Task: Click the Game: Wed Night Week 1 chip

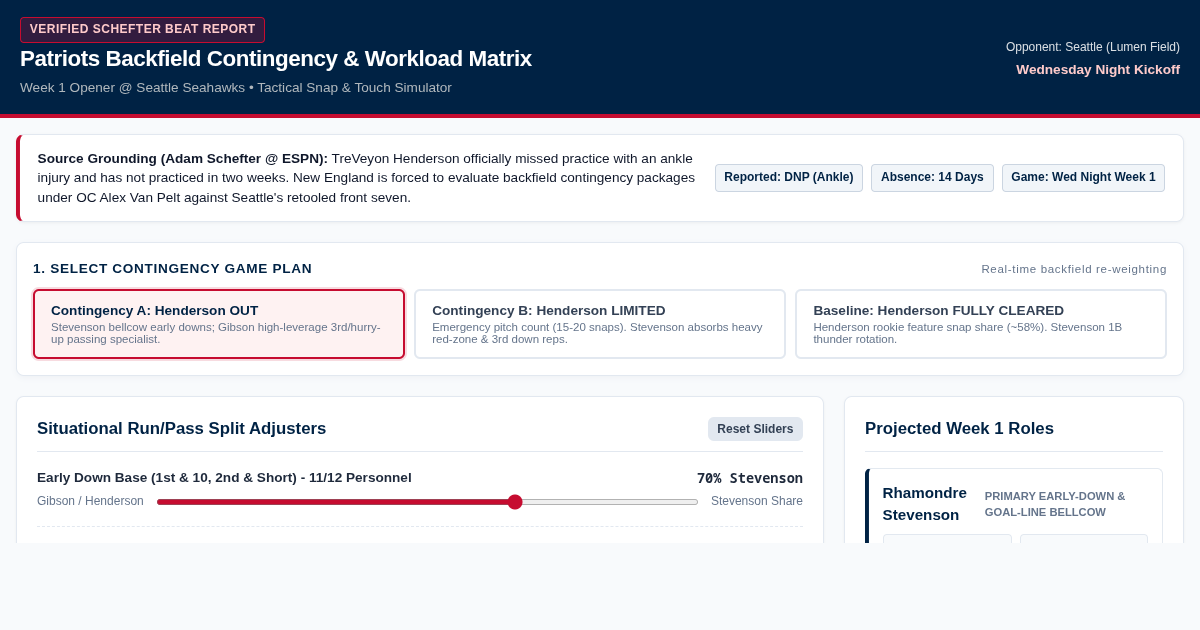Action: click(x=1083, y=178)
